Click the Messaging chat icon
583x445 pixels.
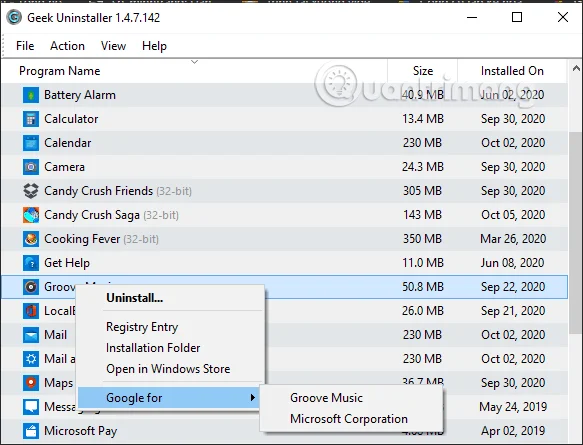click(x=31, y=407)
